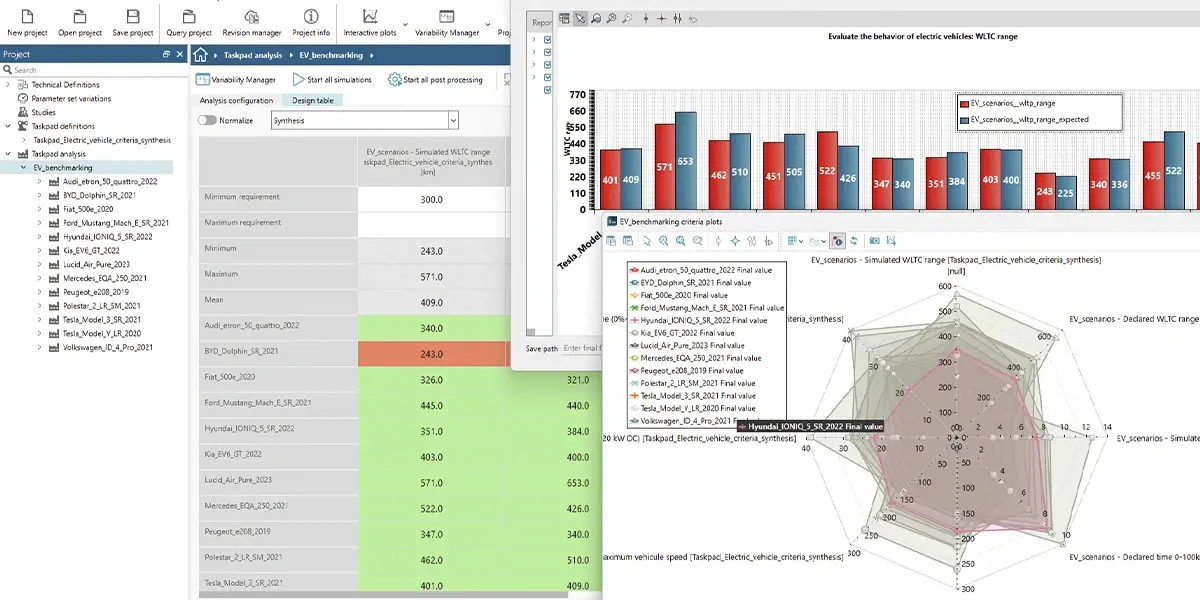Toggle the Normalize switch
1200x600 pixels.
[207, 120]
